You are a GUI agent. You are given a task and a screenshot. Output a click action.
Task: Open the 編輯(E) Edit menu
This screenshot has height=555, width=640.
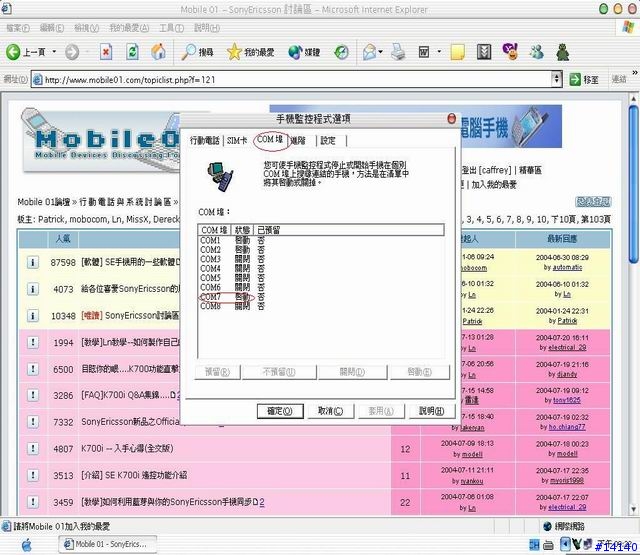tap(52, 28)
